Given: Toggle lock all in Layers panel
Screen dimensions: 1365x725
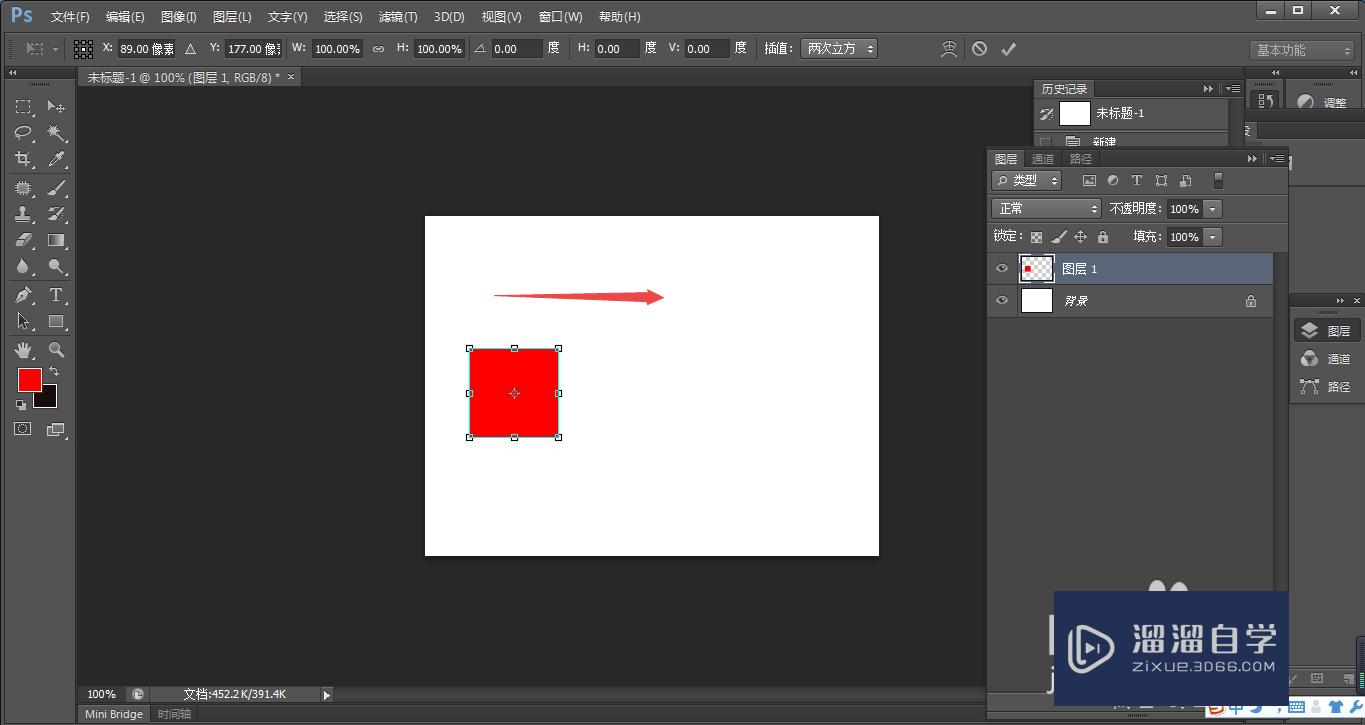Looking at the screenshot, I should pyautogui.click(x=1103, y=237).
